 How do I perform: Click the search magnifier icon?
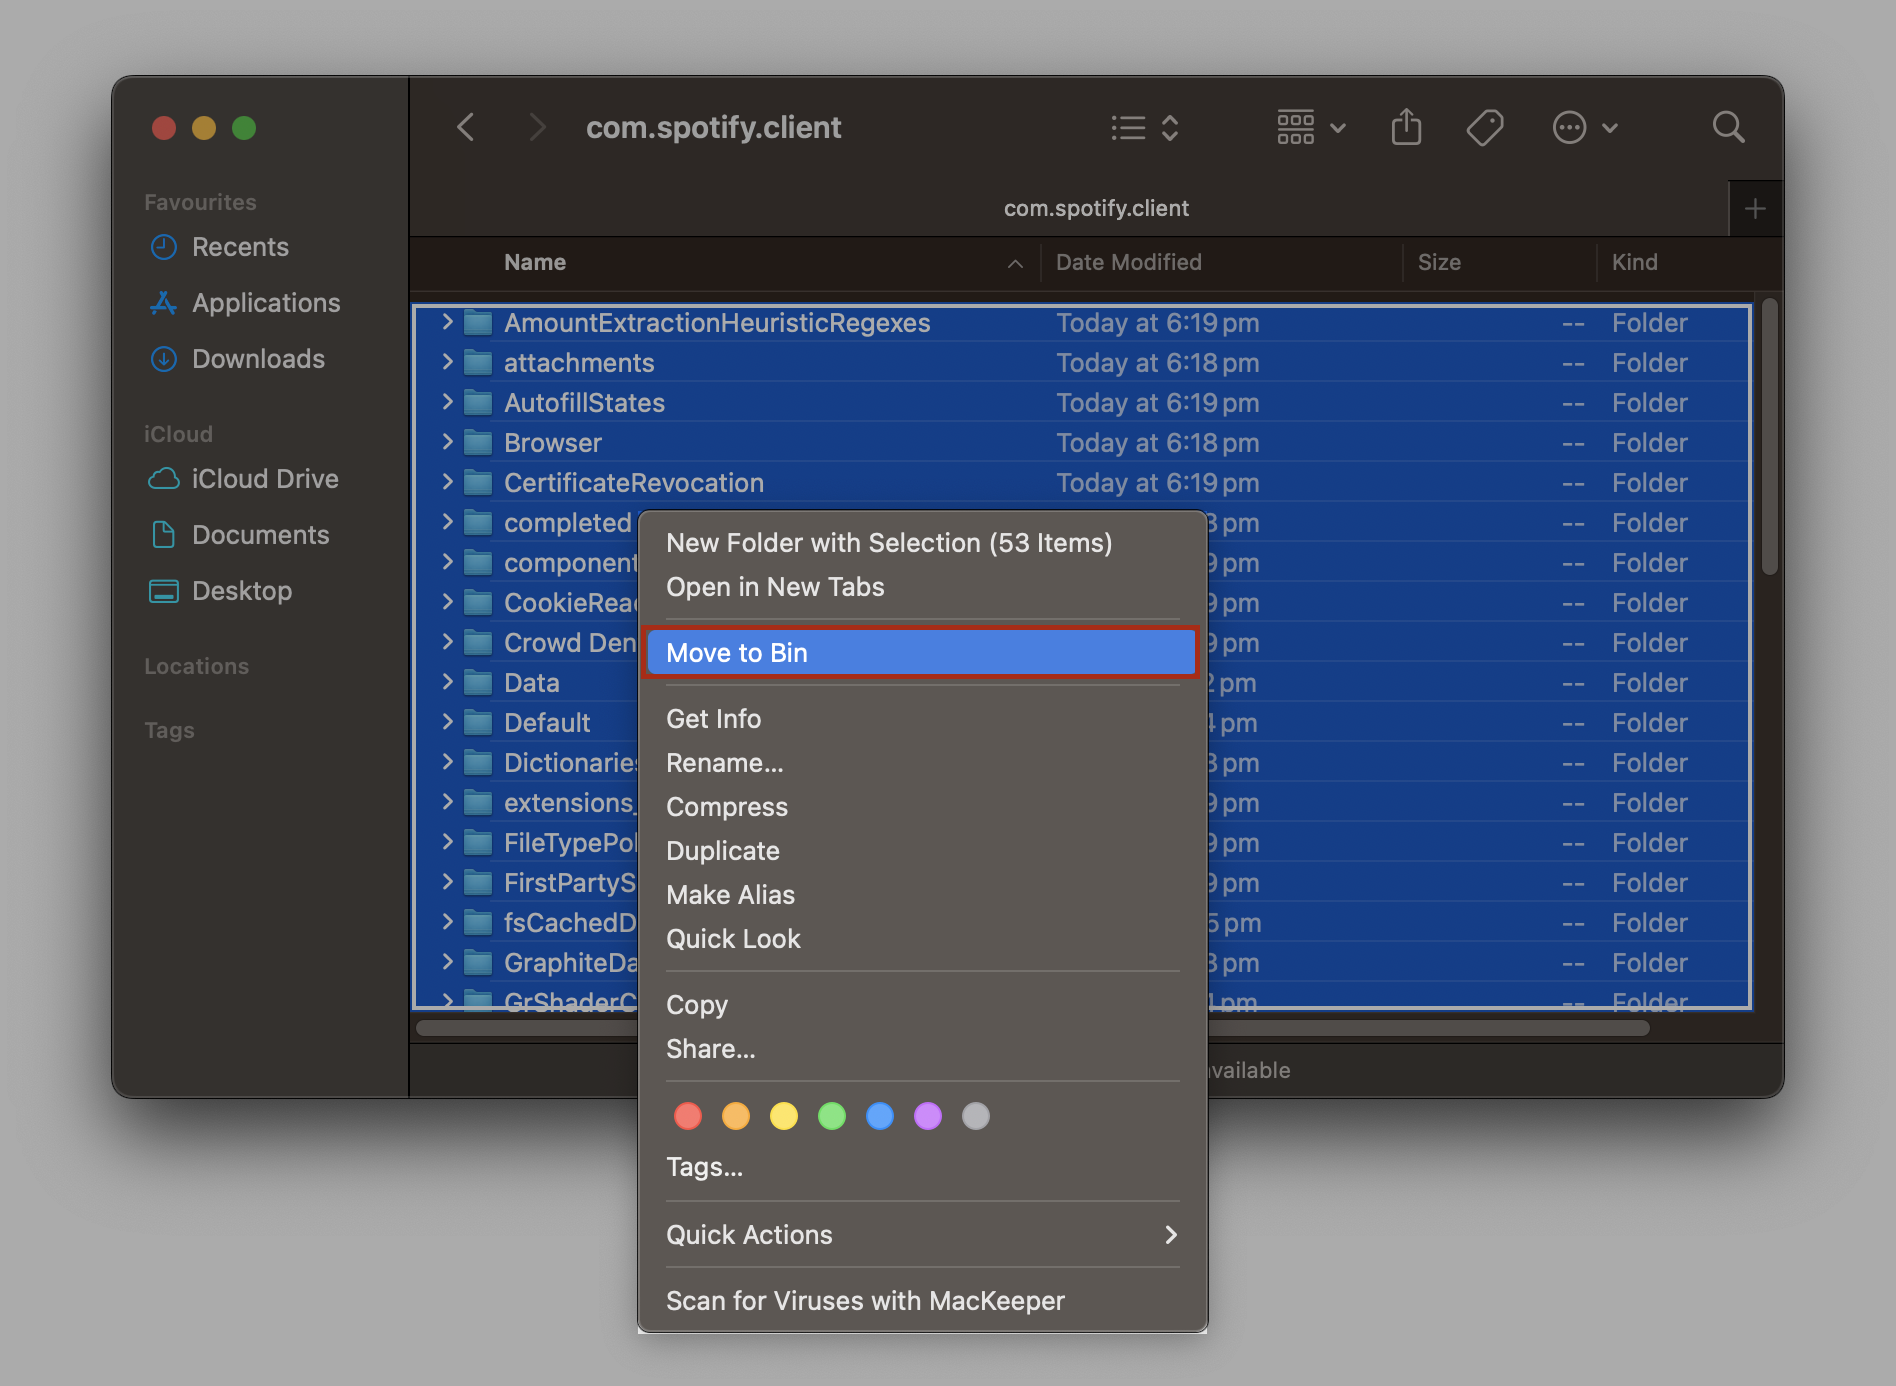[x=1728, y=128]
